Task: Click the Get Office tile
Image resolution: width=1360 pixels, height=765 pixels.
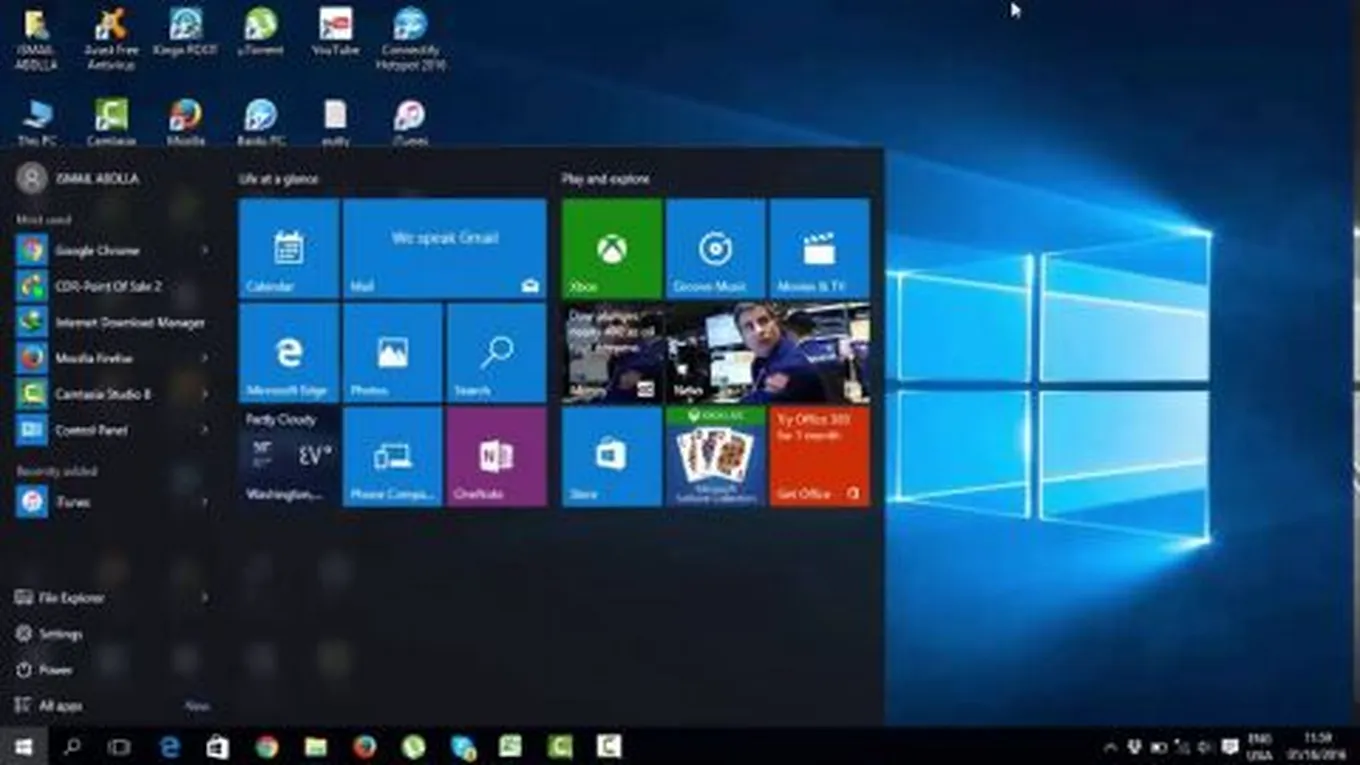Action: [819, 456]
